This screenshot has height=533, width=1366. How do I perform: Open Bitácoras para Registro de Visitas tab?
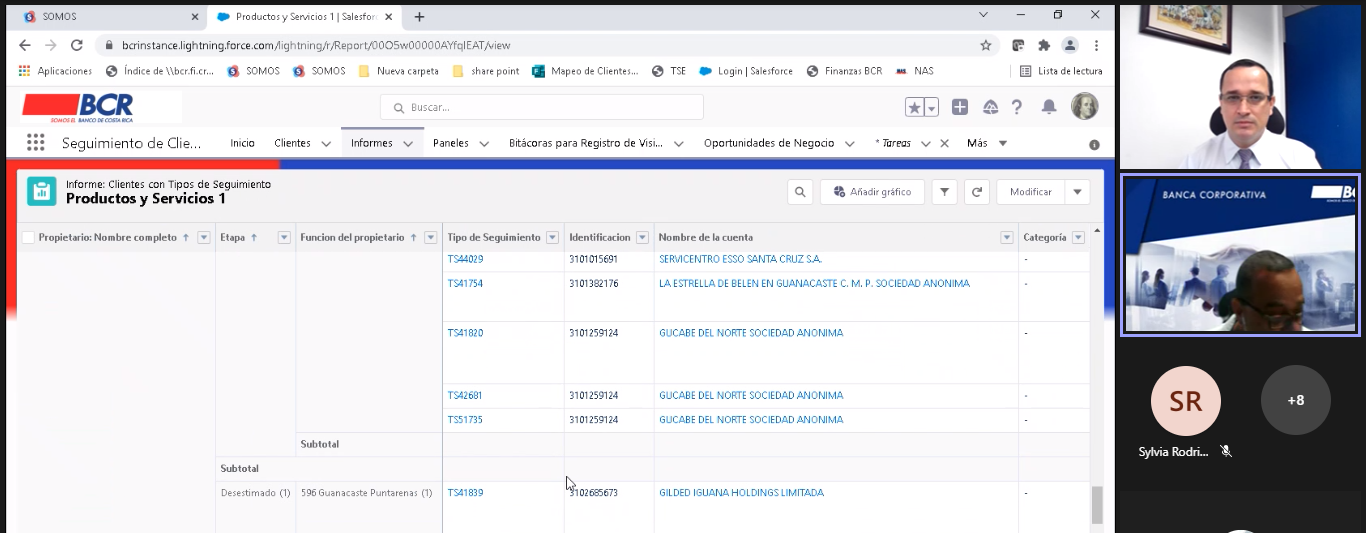point(586,143)
